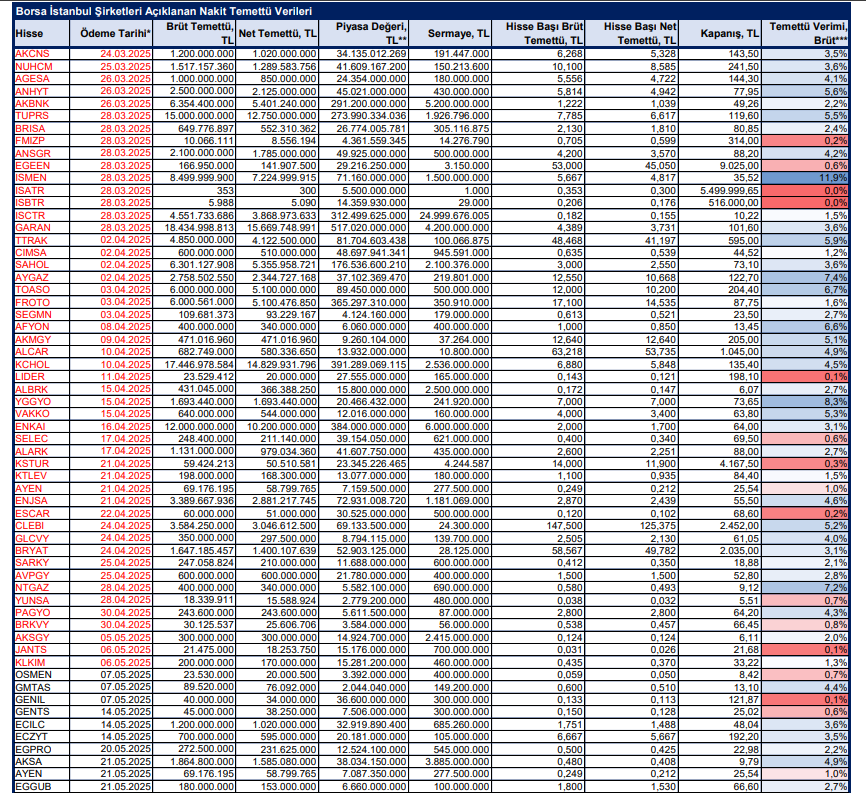Click the table title Borsa İstanbul Şirketleri Açıklanan Nakit Temettü Verileri
The image size is (866, 793).
coord(164,11)
